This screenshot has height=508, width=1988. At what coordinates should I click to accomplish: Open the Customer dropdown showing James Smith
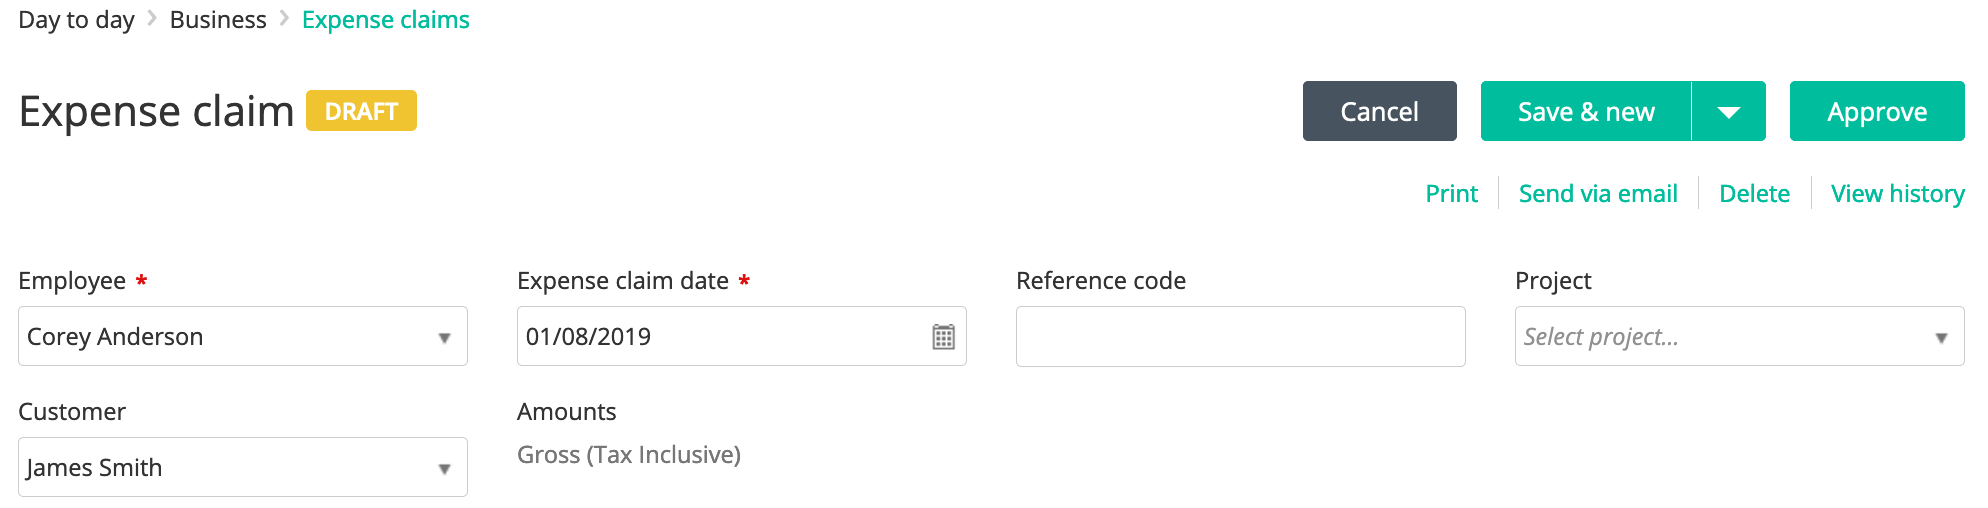(x=243, y=467)
